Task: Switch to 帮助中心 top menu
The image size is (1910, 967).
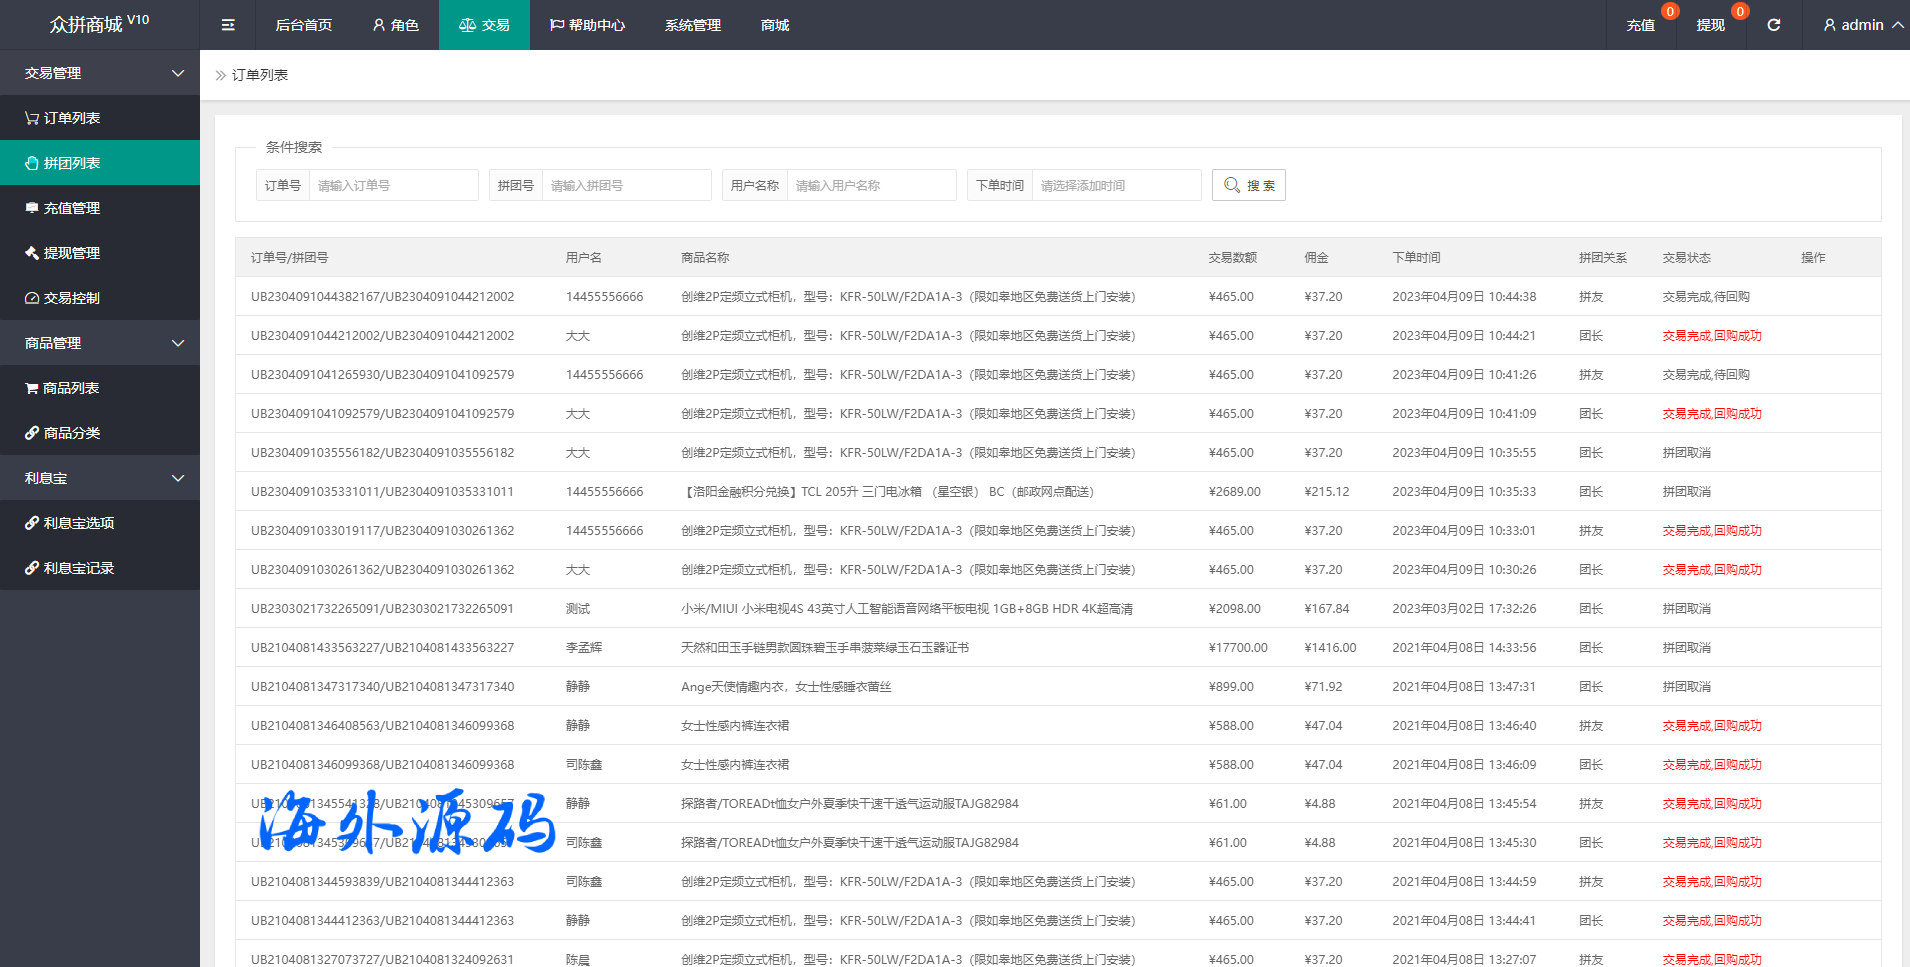Action: [x=587, y=25]
